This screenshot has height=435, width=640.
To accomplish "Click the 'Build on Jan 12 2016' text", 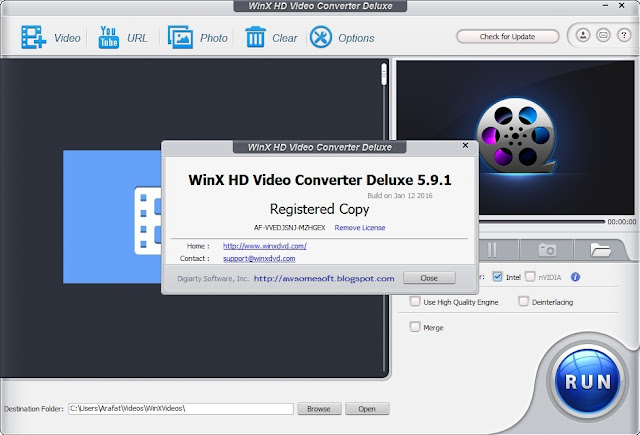I will pos(400,195).
